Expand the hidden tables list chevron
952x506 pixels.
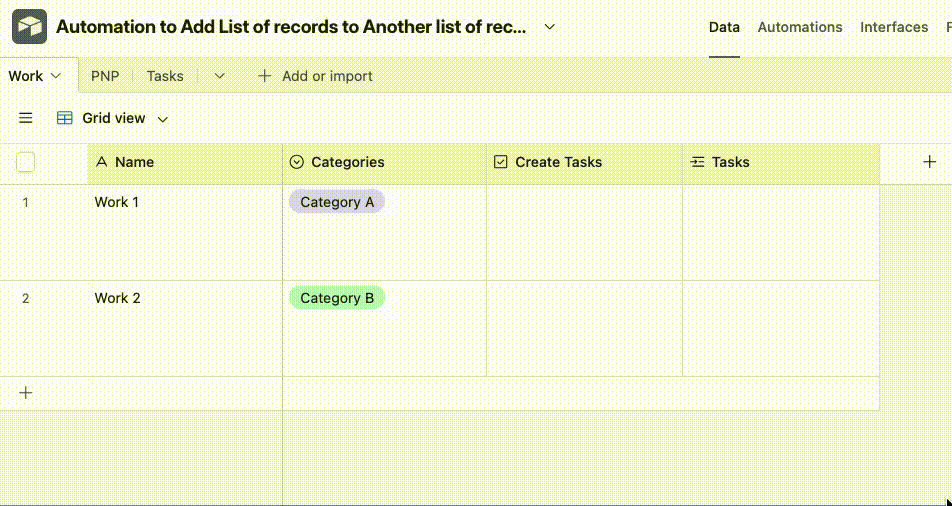(220, 76)
